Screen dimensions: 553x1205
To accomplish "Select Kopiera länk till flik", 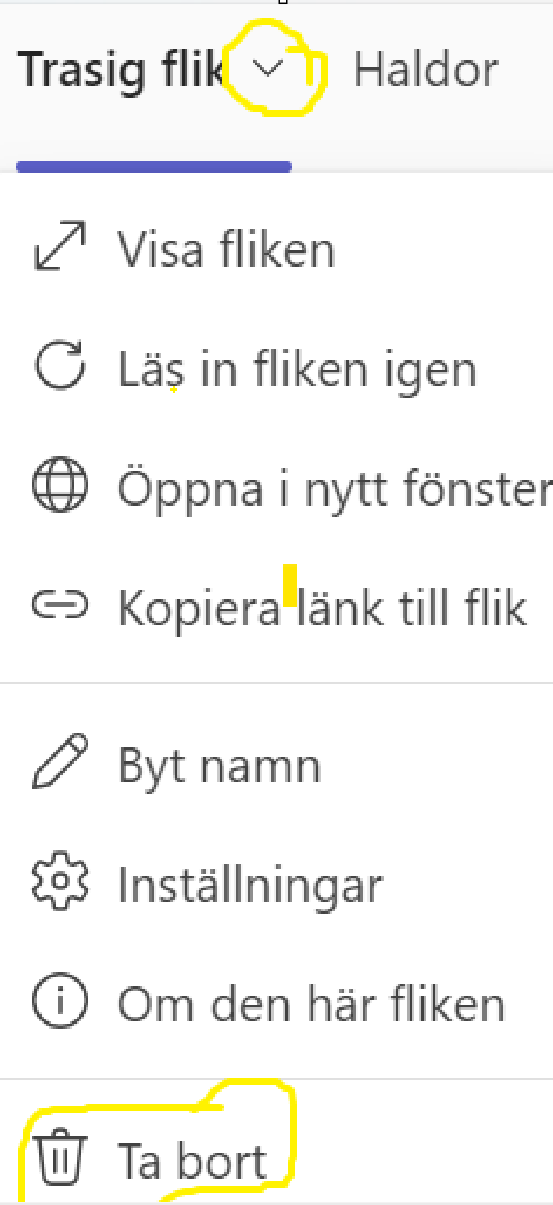I will point(276,607).
